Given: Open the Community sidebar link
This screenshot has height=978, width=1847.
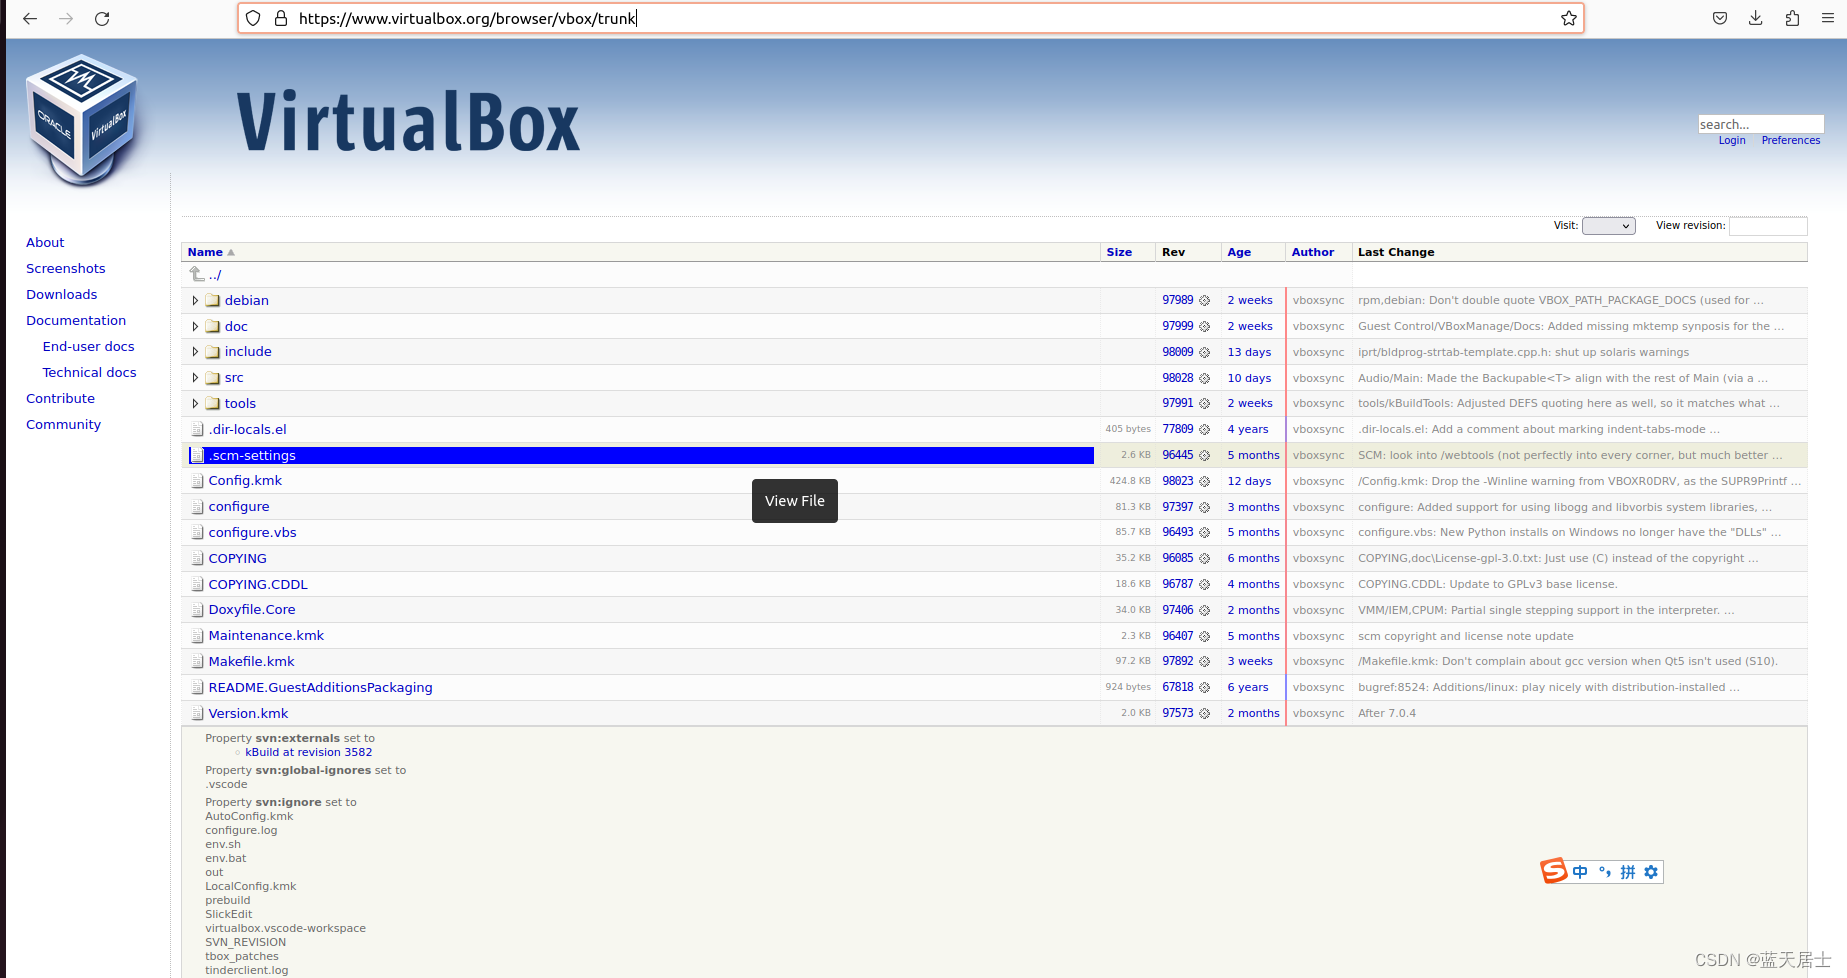Looking at the screenshot, I should click(x=64, y=424).
